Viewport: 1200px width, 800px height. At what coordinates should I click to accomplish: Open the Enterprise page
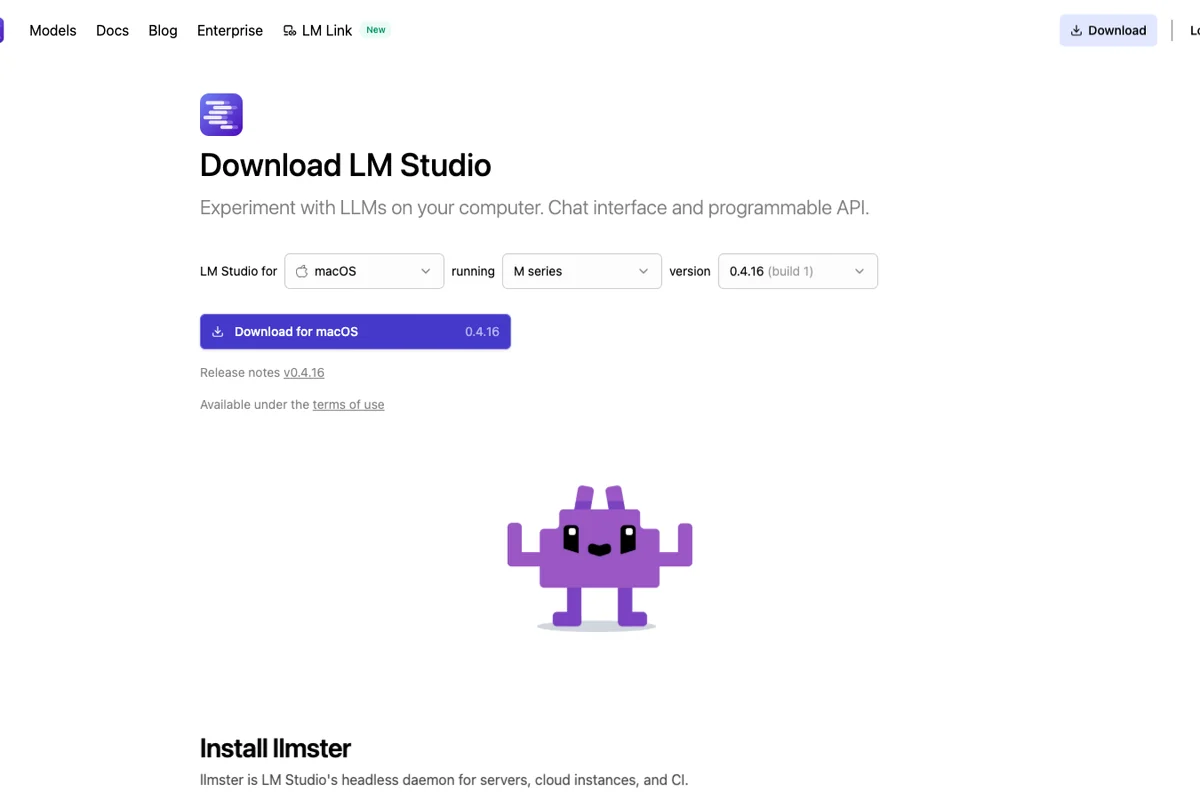click(230, 30)
